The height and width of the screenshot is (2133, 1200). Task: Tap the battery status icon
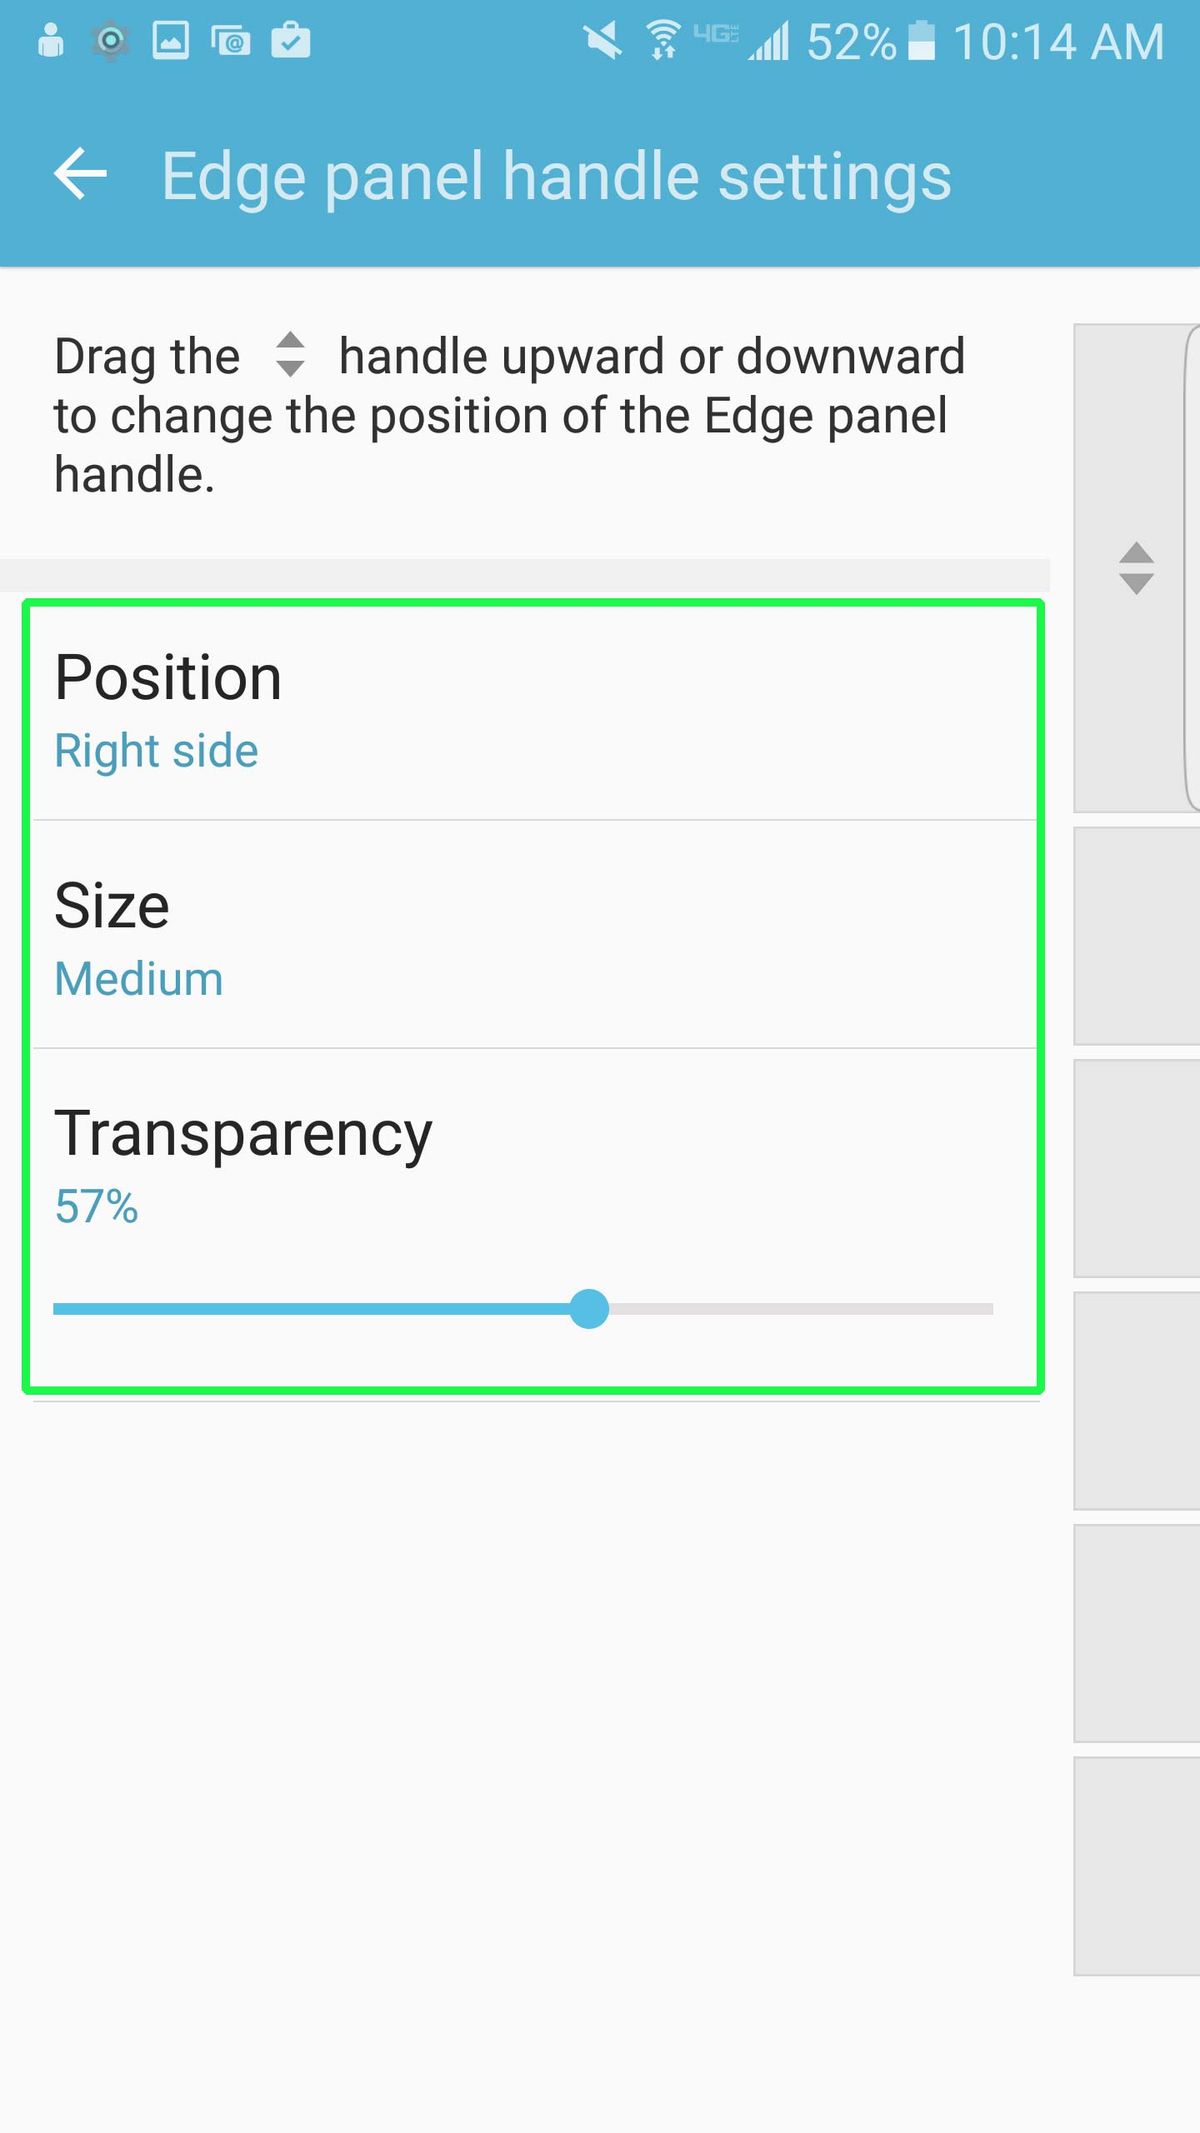[920, 40]
